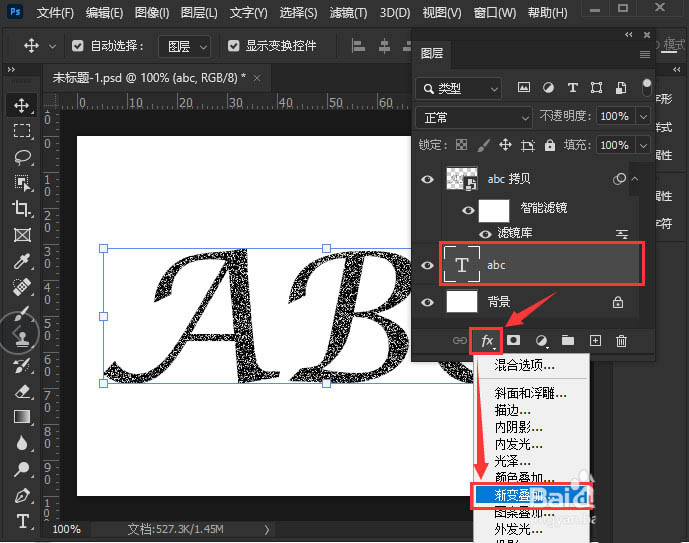Select the Frame tool

(x=22, y=235)
